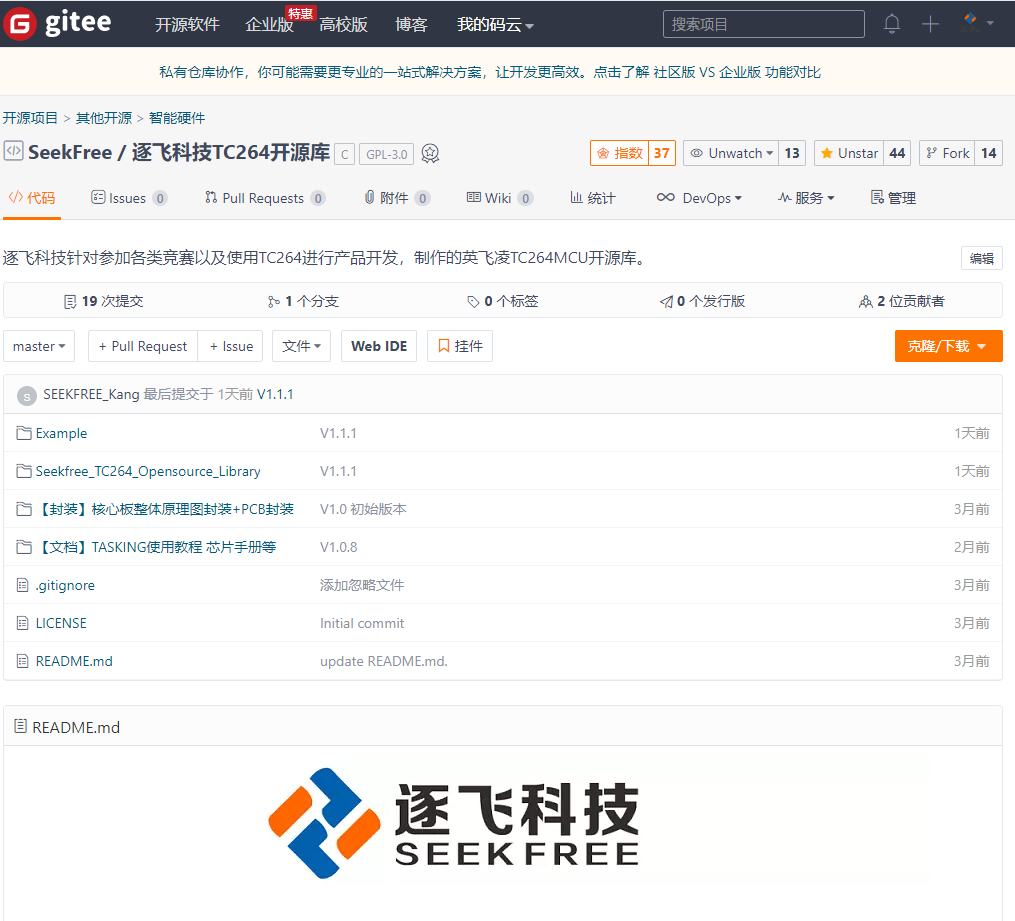Click the + Pull Request button
Image resolution: width=1015 pixels, height=921 pixels.
click(143, 346)
